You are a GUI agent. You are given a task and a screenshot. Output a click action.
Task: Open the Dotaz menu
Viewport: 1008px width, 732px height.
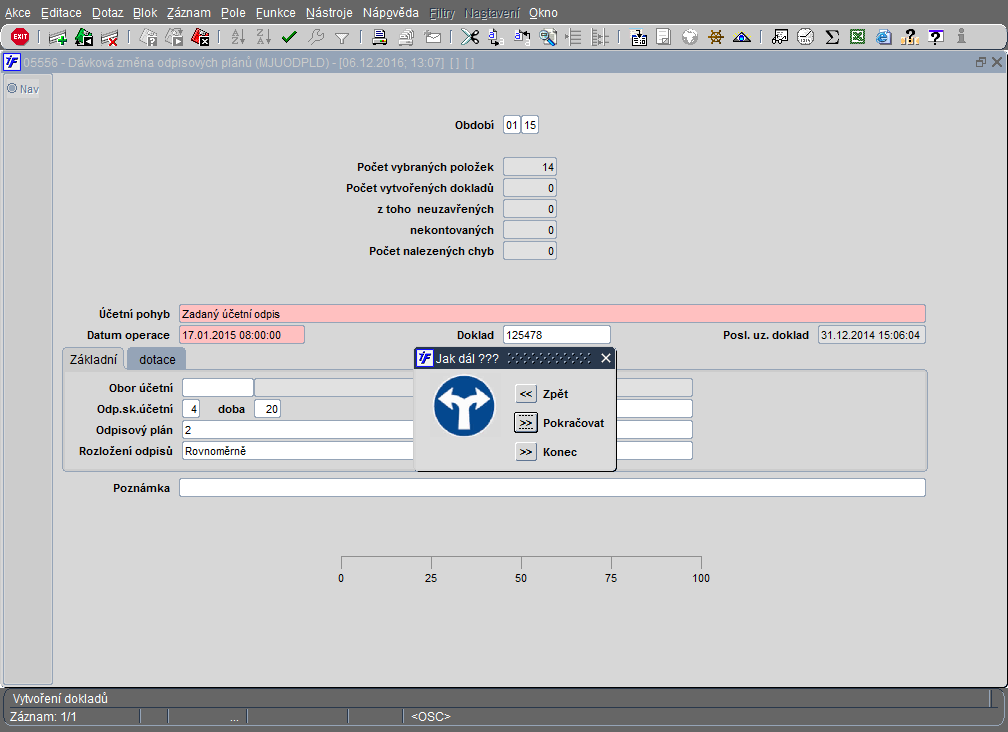(x=107, y=13)
